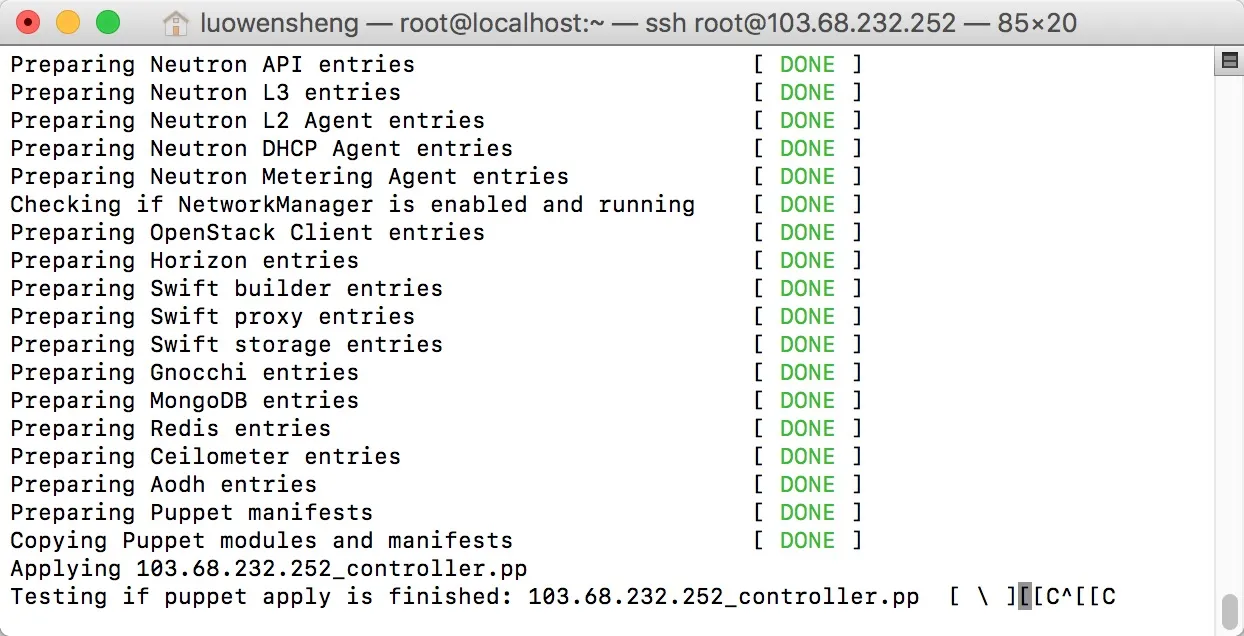Click the window title text showing ssh root@103.68.232.252

[800, 22]
